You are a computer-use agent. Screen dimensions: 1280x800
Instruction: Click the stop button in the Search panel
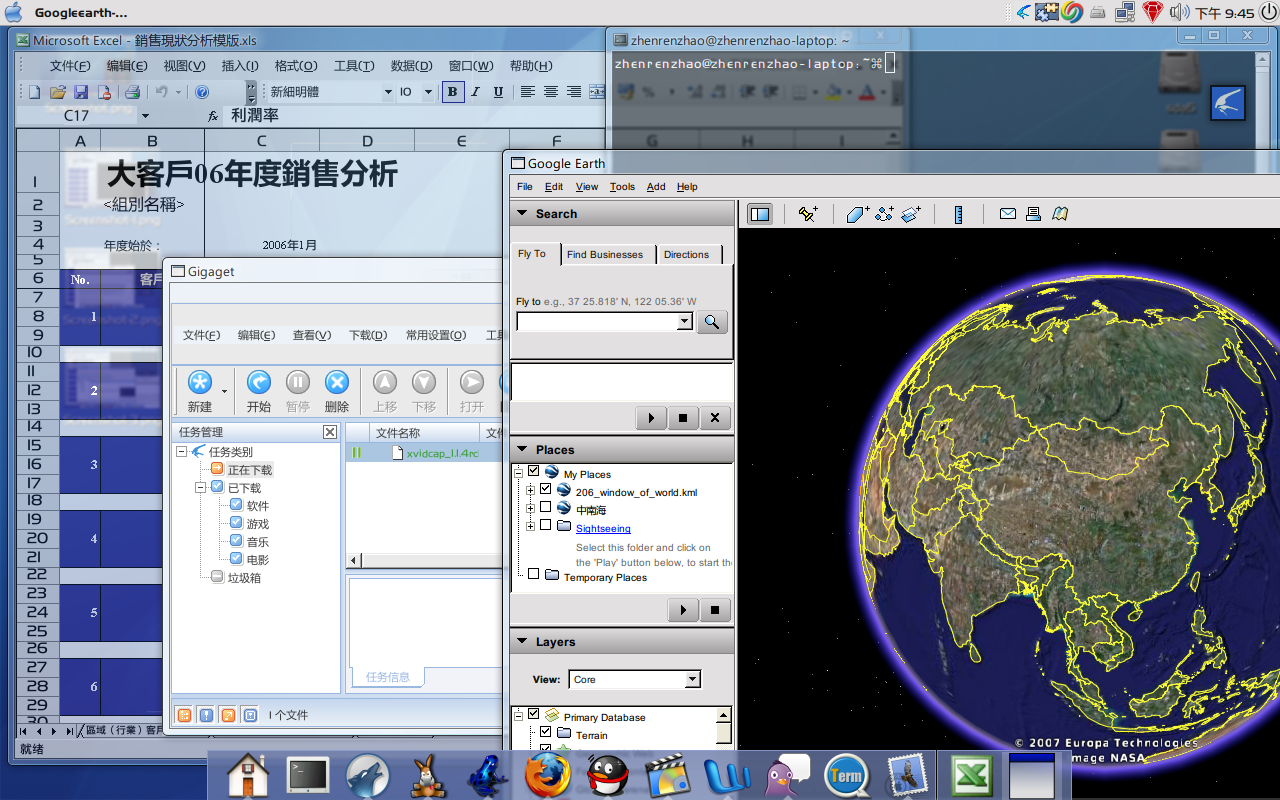(x=683, y=418)
